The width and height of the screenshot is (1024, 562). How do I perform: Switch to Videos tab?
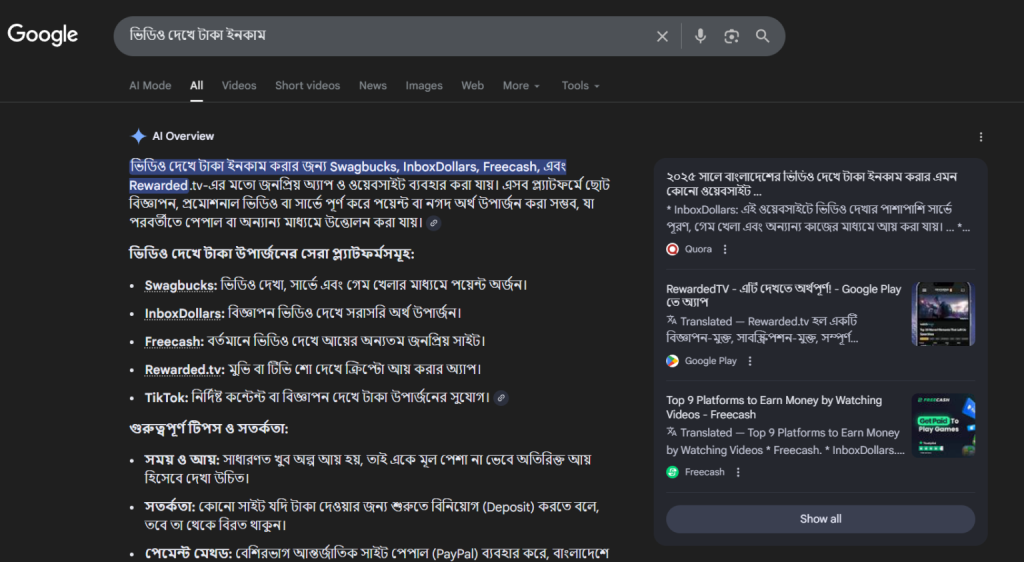coord(239,86)
